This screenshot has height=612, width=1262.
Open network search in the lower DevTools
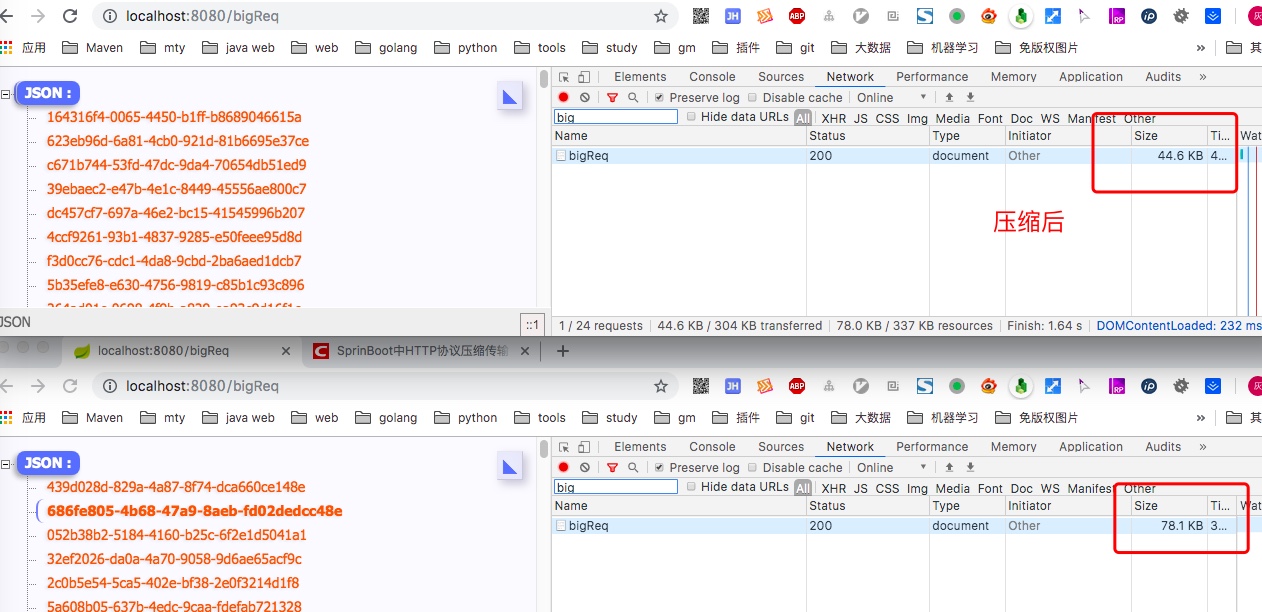[633, 468]
